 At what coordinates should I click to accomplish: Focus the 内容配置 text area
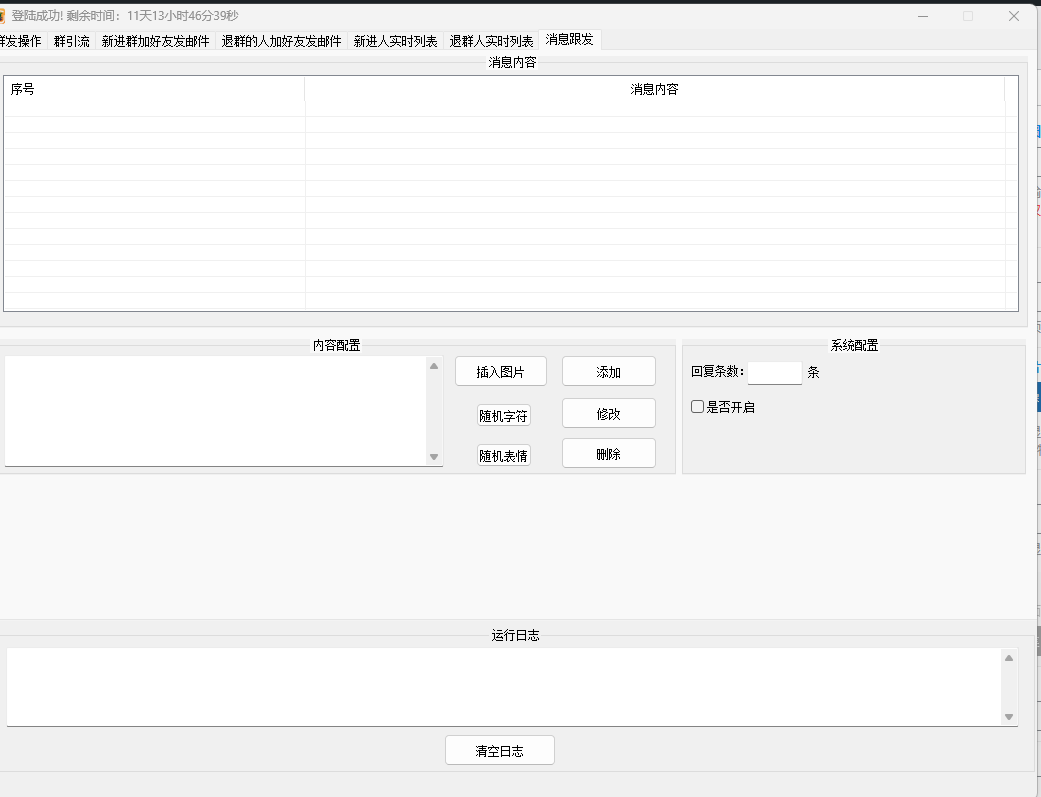pos(215,411)
